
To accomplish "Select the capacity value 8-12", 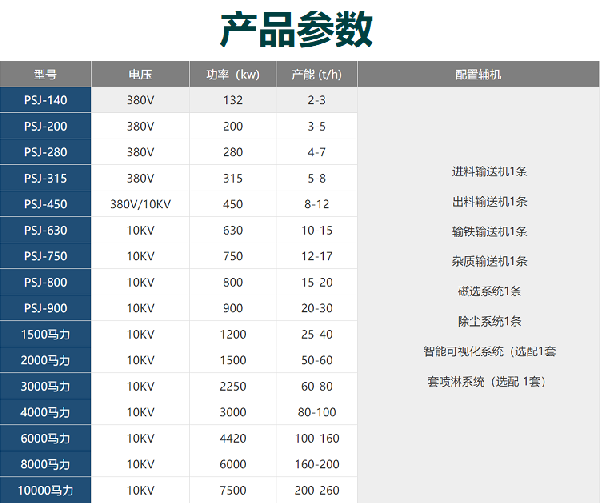I will tap(316, 204).
